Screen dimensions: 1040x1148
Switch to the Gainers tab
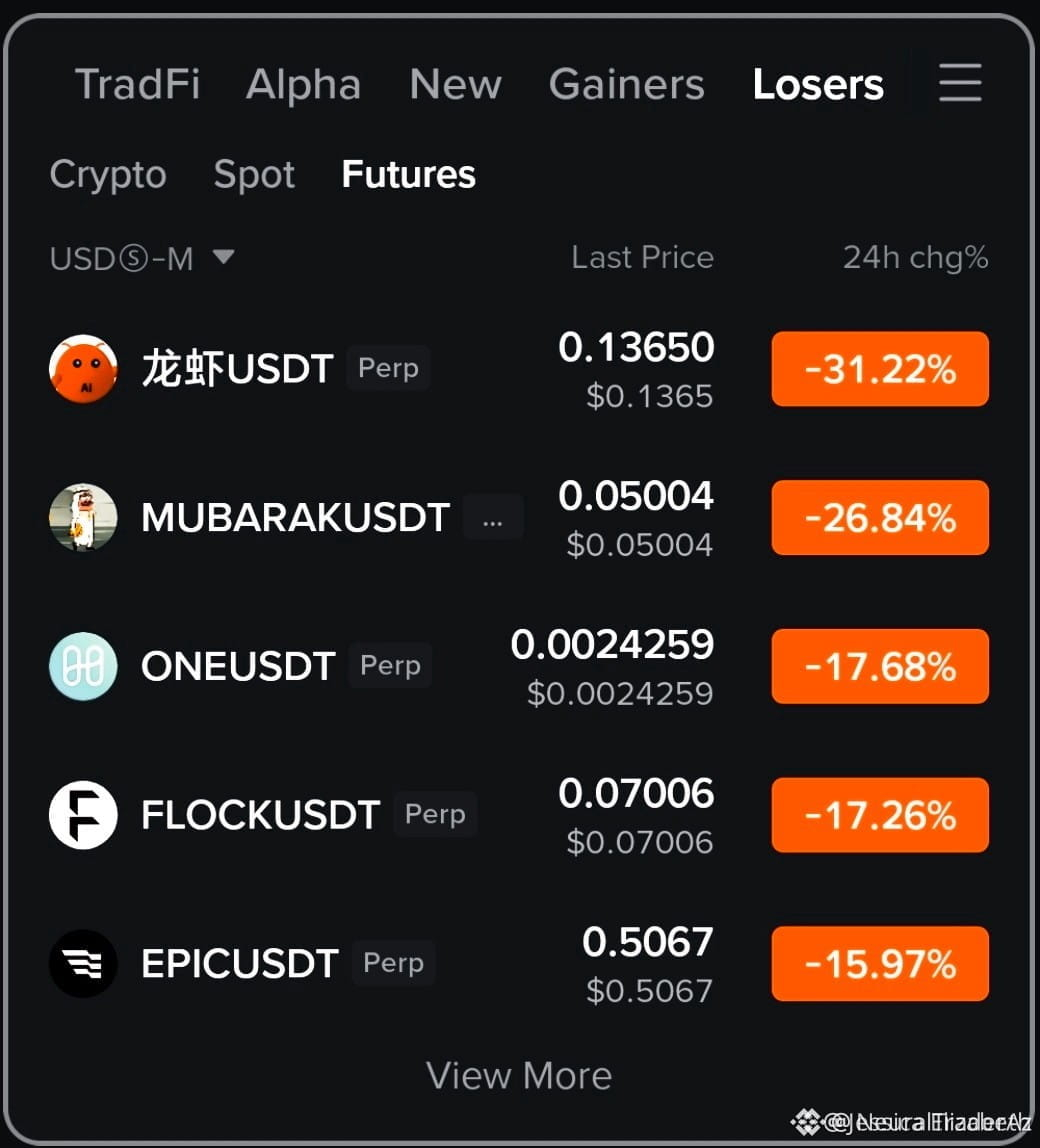click(x=626, y=84)
